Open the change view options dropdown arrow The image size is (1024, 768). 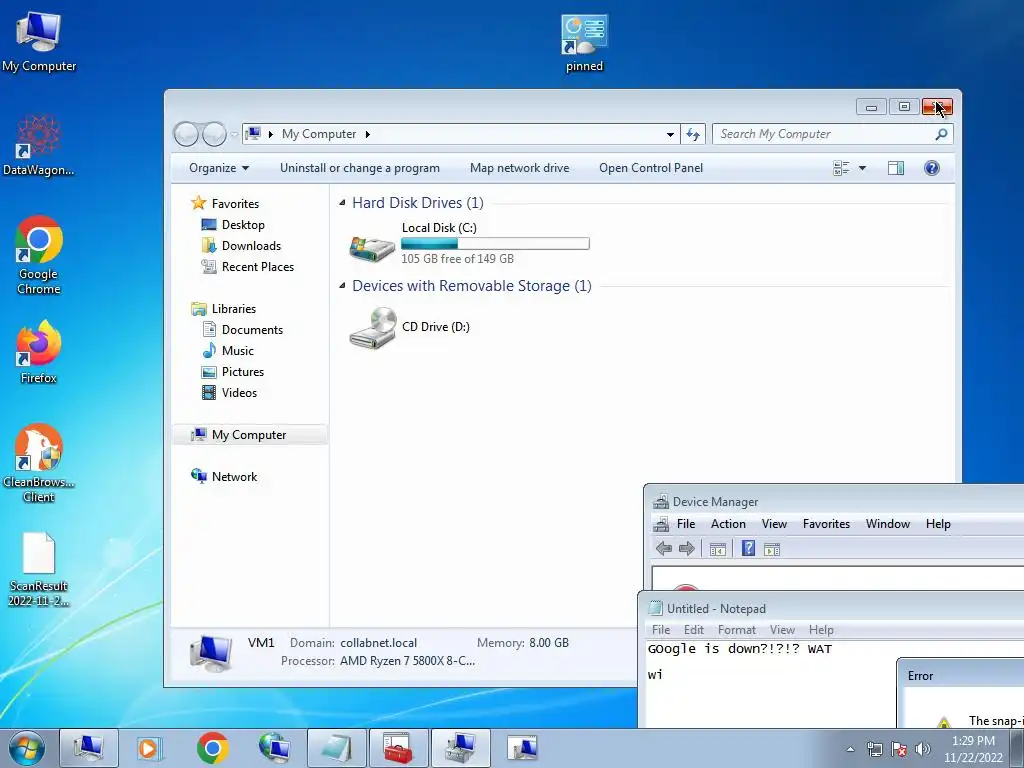[862, 168]
